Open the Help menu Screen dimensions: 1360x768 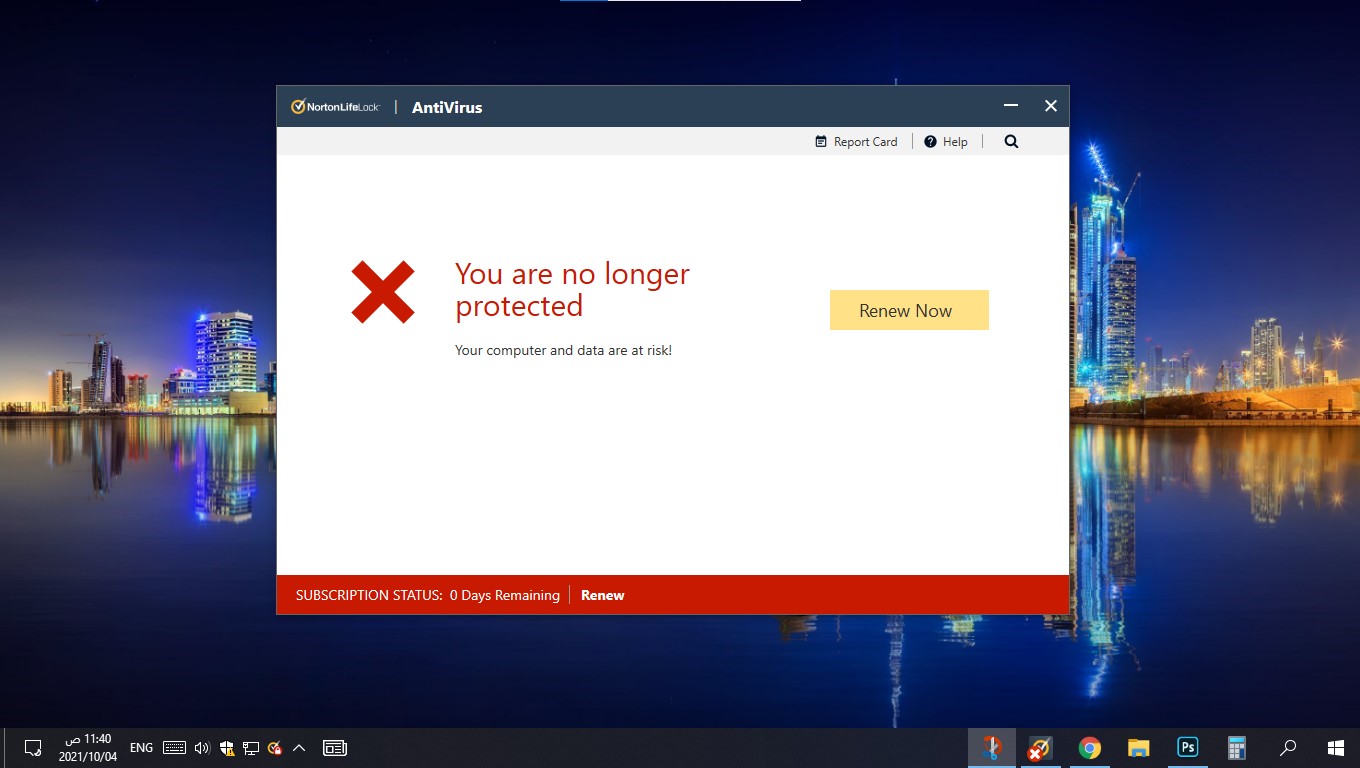946,142
